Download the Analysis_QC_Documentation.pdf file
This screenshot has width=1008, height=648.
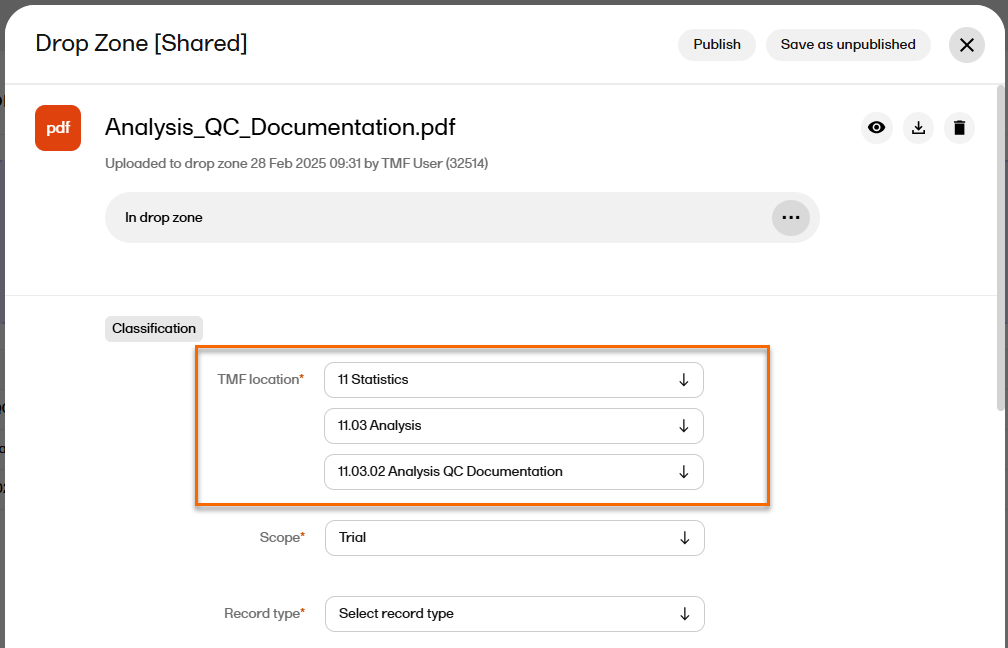[918, 128]
